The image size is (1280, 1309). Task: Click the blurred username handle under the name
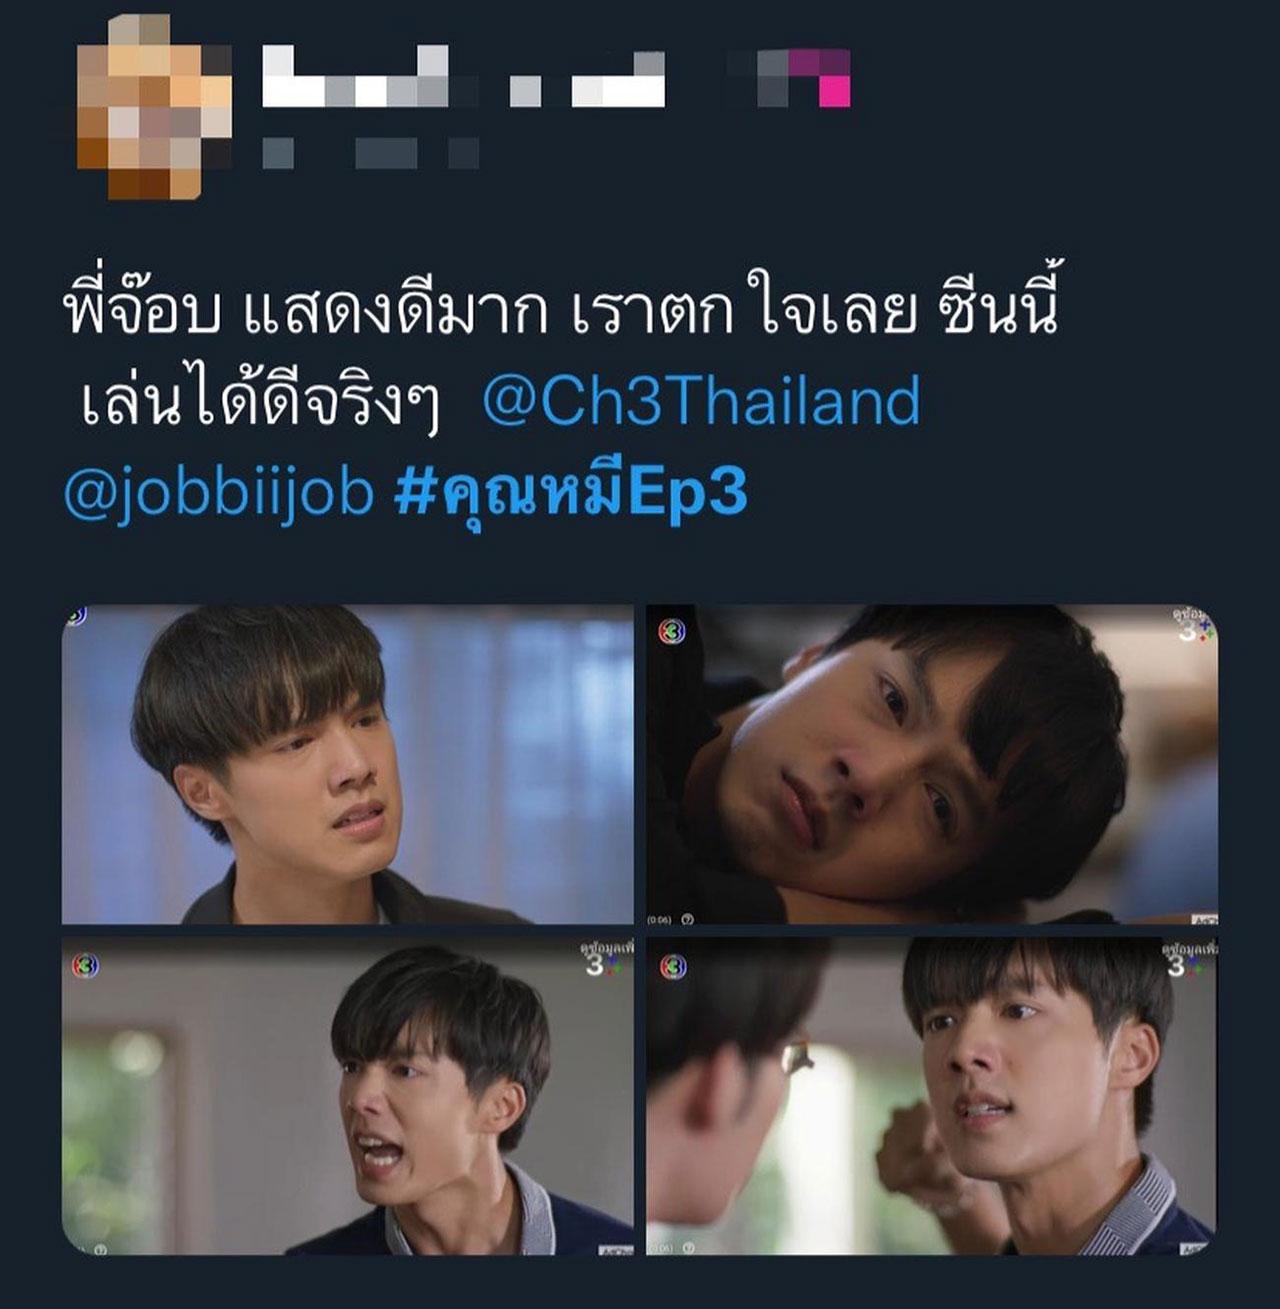[371, 153]
